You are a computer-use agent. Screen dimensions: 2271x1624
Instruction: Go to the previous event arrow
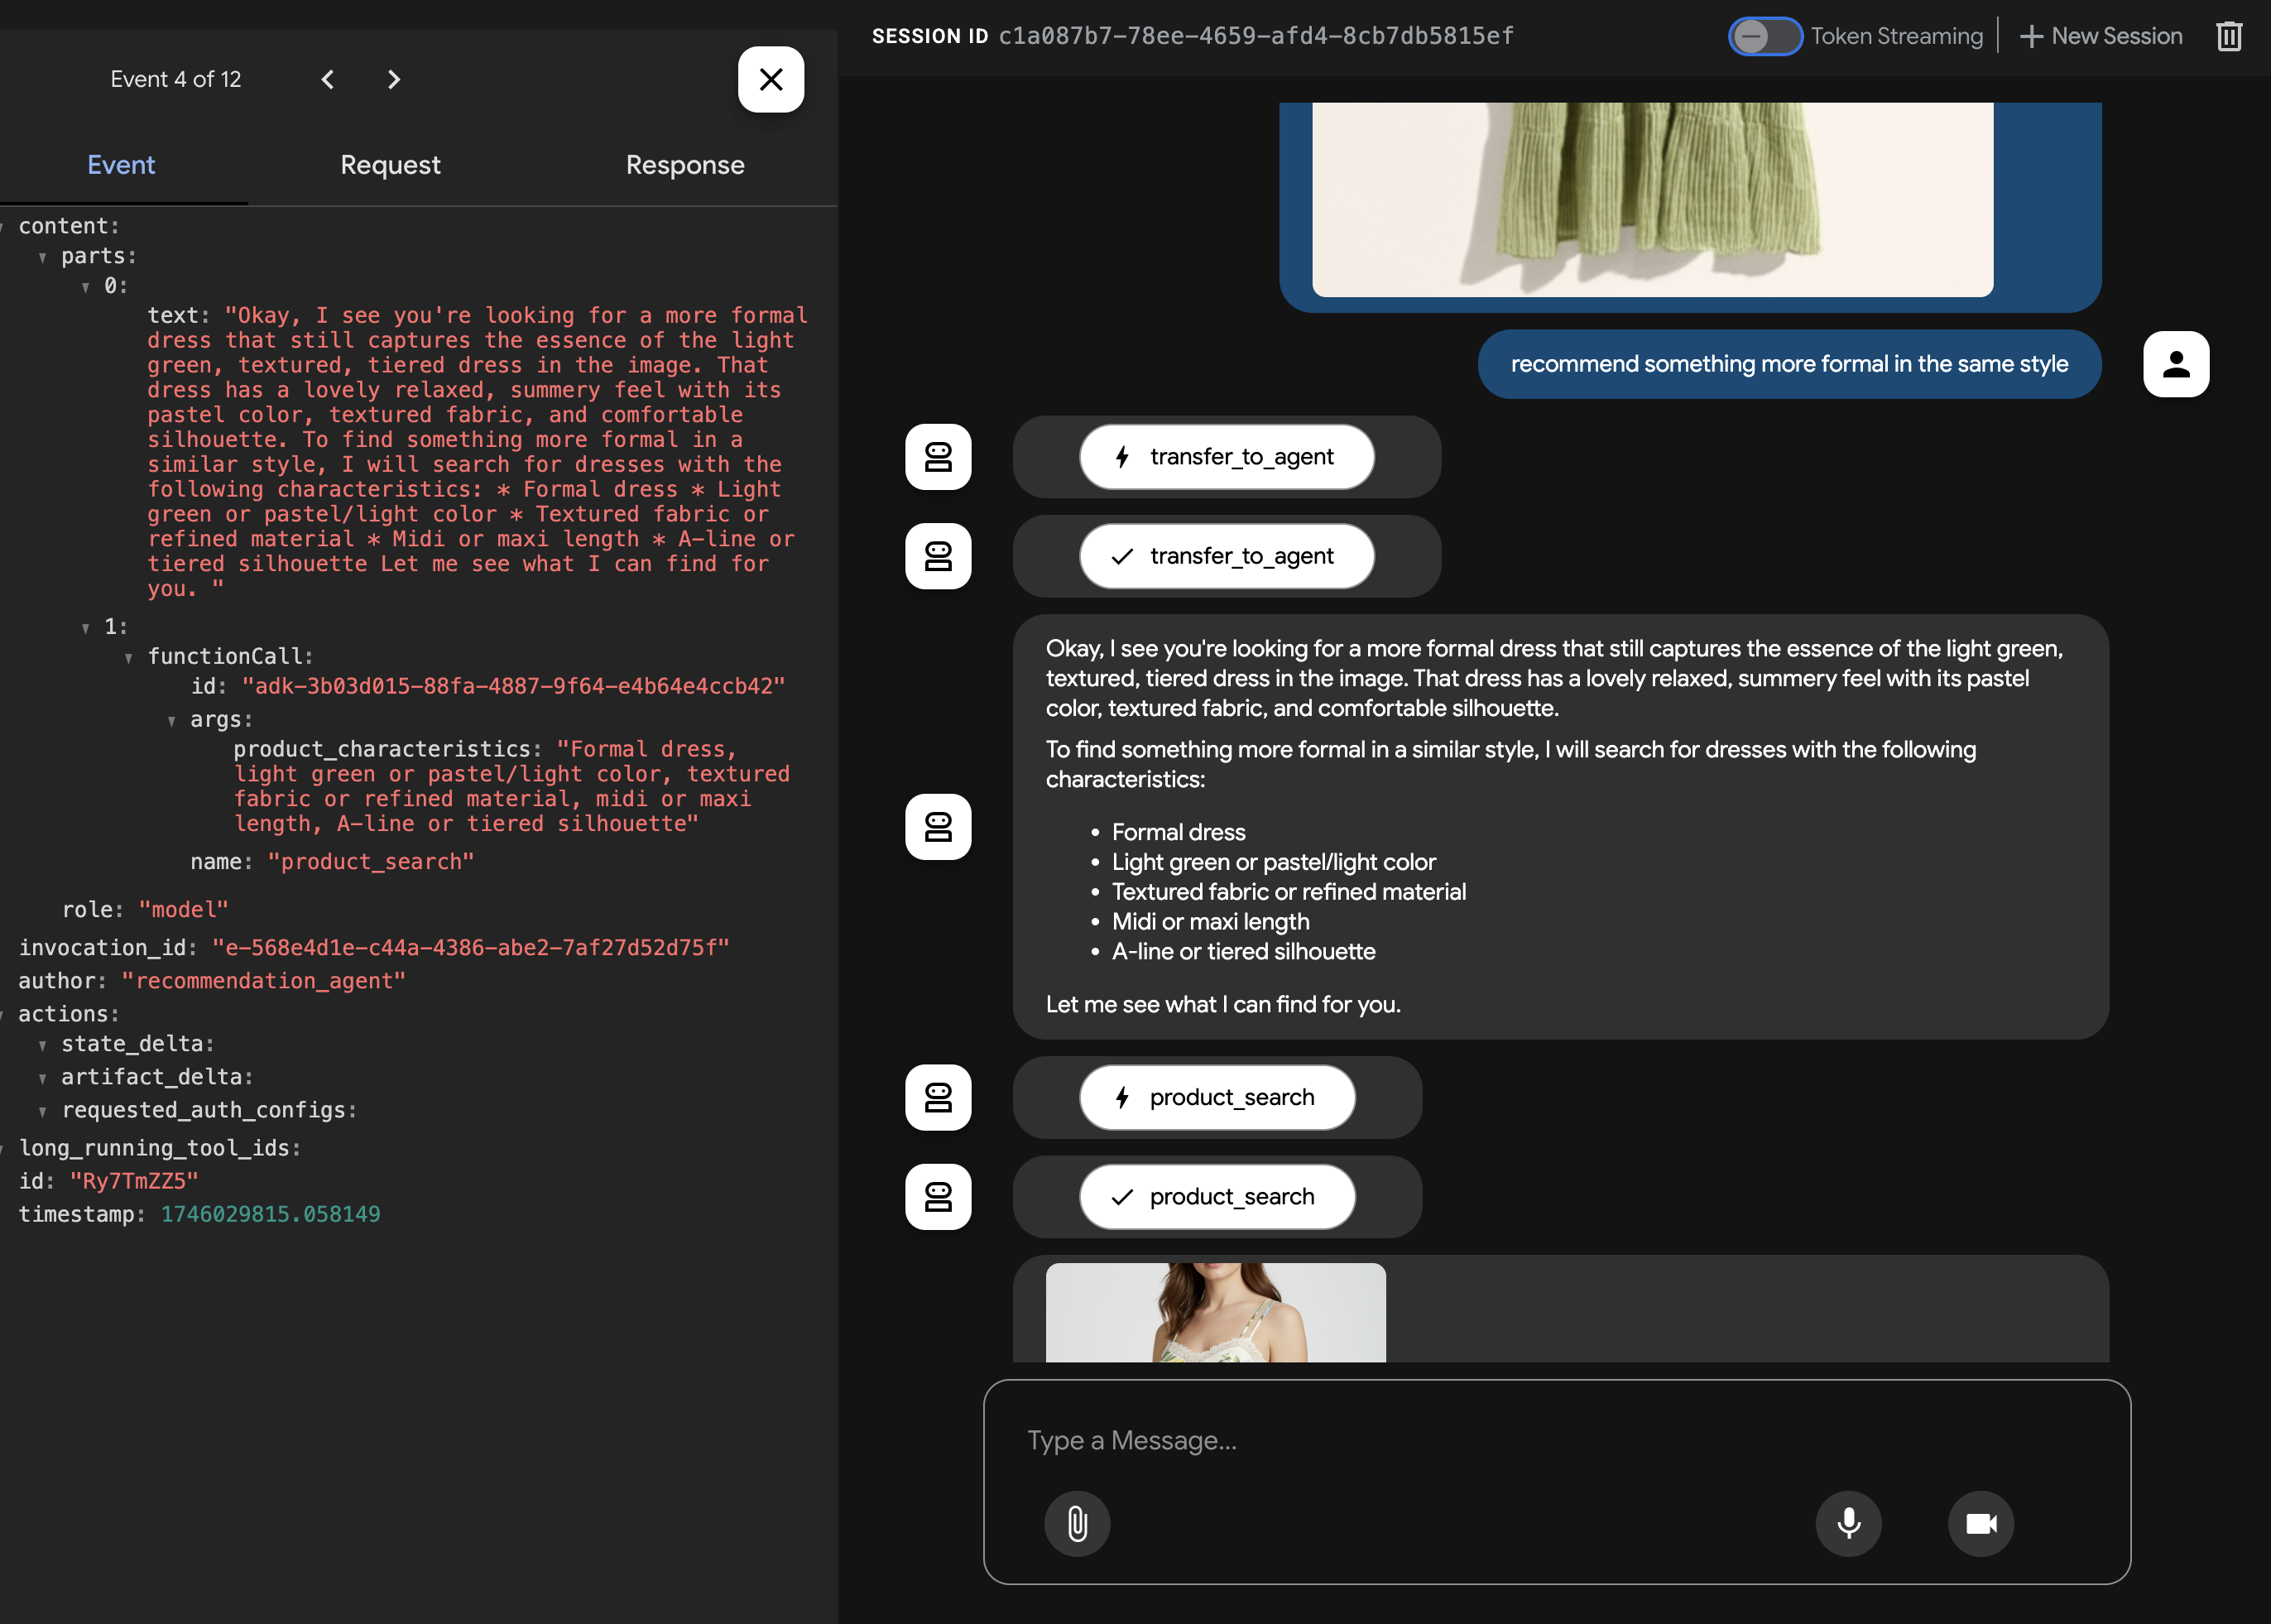[x=328, y=79]
